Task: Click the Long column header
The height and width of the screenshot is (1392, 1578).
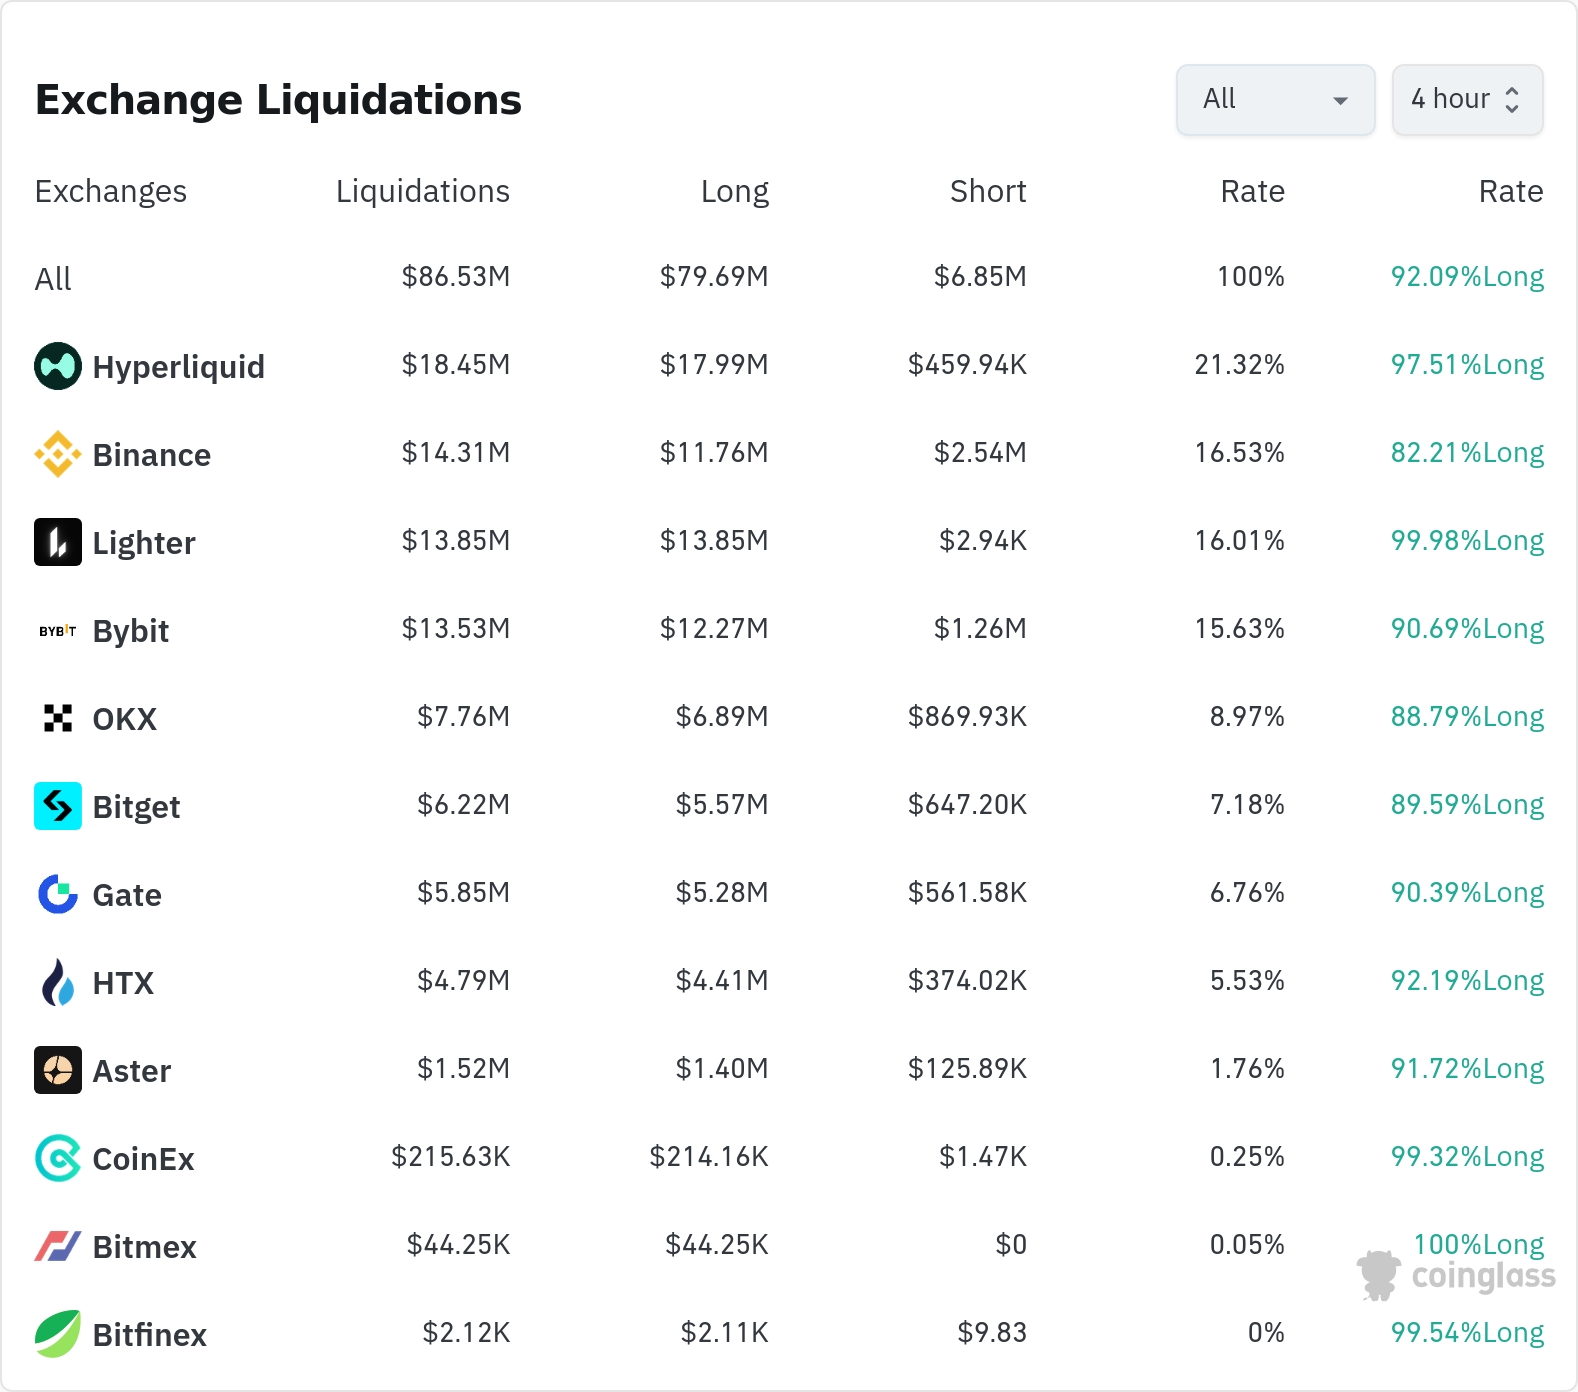Action: click(734, 191)
